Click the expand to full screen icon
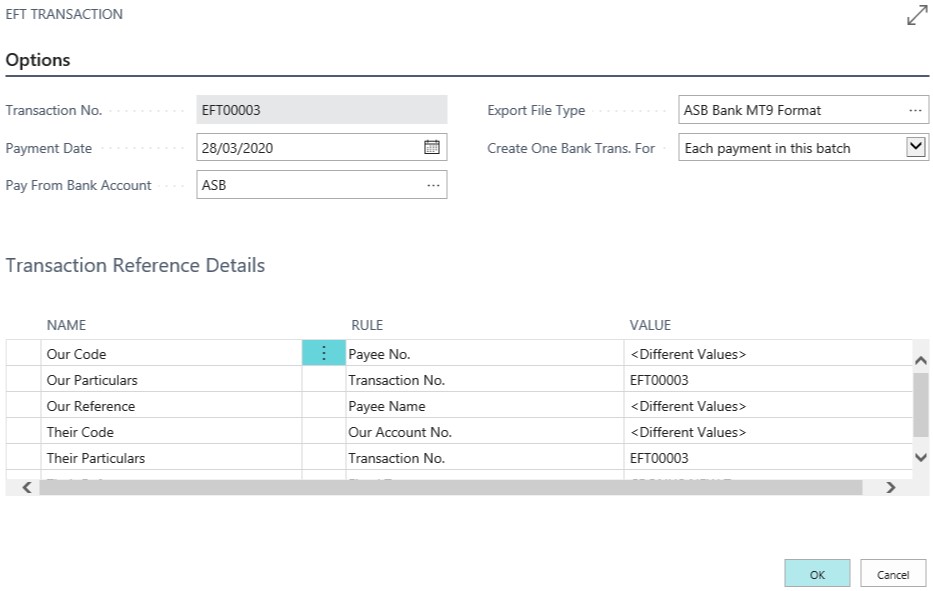This screenshot has width=933, height=591. point(916,14)
